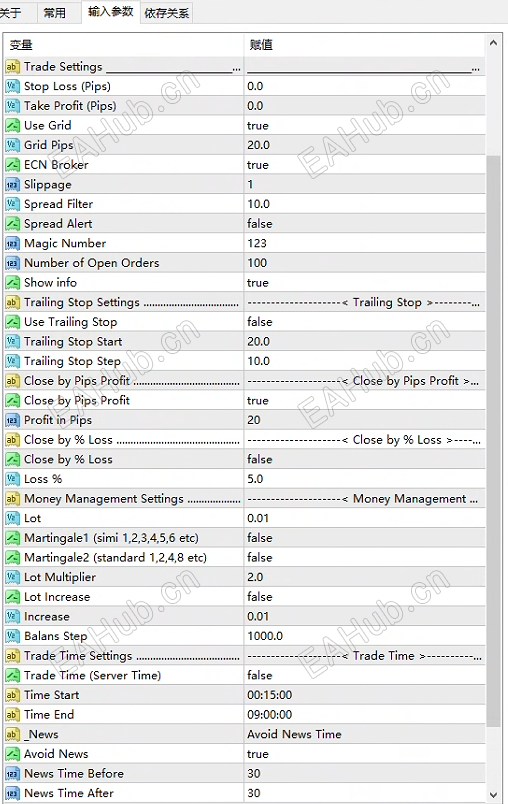Screen dimensions: 508x804
Task: Click the icon beside Trailing Stop Start
Action: [x=12, y=341]
